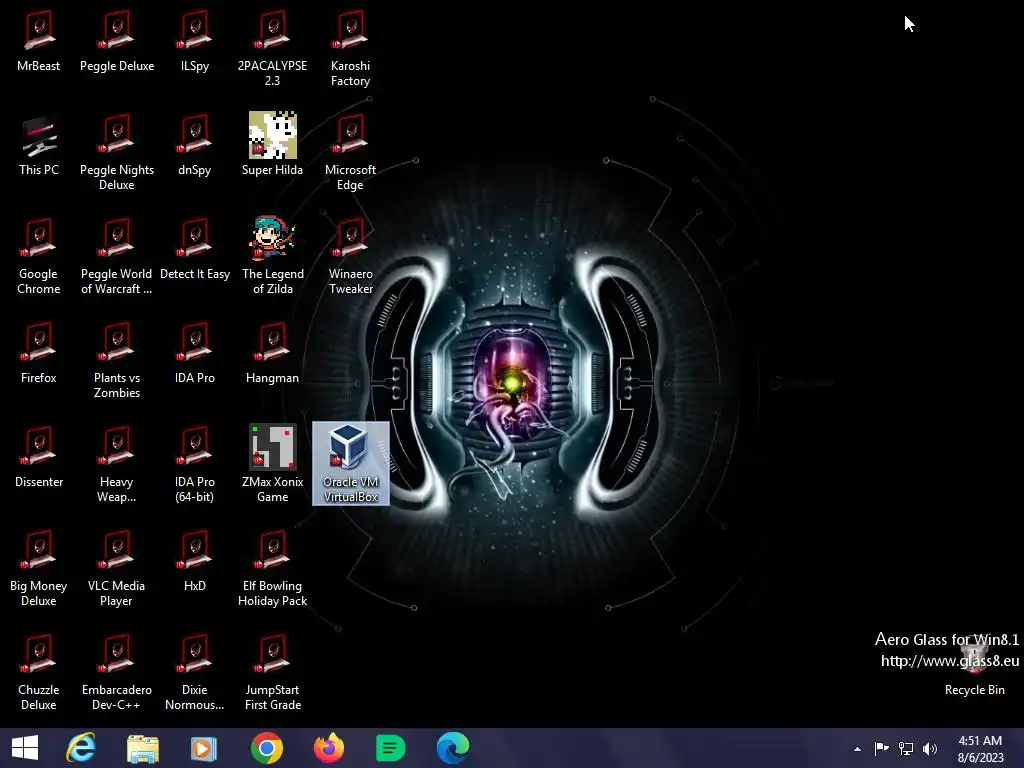Select the ILSpy desktop icon
Viewport: 1024px width, 768px height.
[195, 40]
